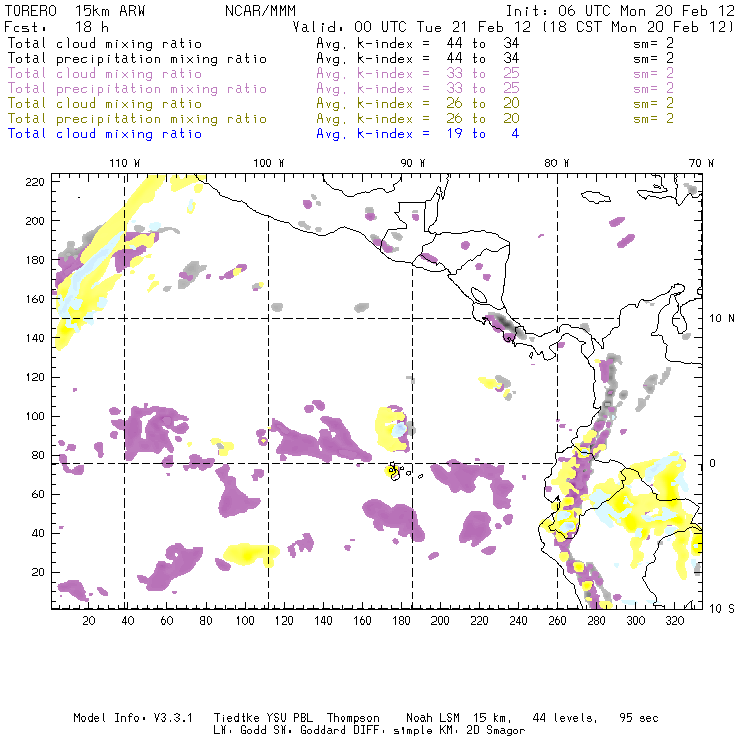Screen dimensions: 740x740
Task: Select the "Fcst: 18 h" forecast label
Action: coord(56,27)
